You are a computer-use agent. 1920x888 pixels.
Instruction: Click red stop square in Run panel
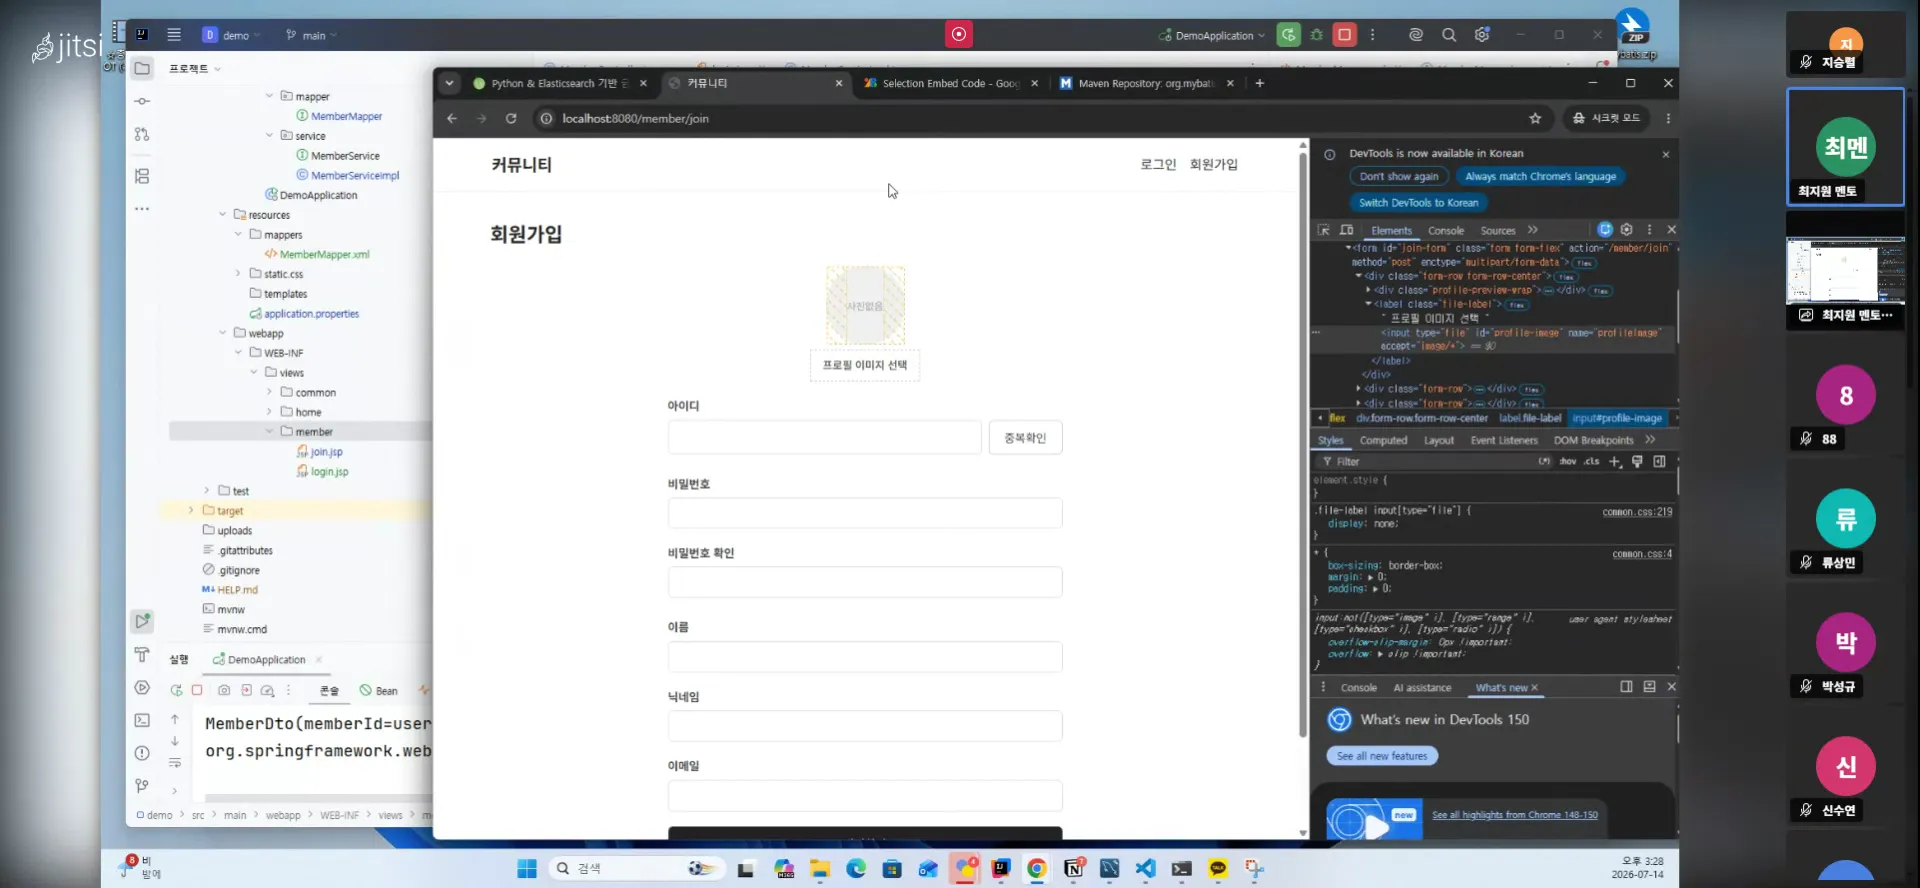[x=197, y=690]
